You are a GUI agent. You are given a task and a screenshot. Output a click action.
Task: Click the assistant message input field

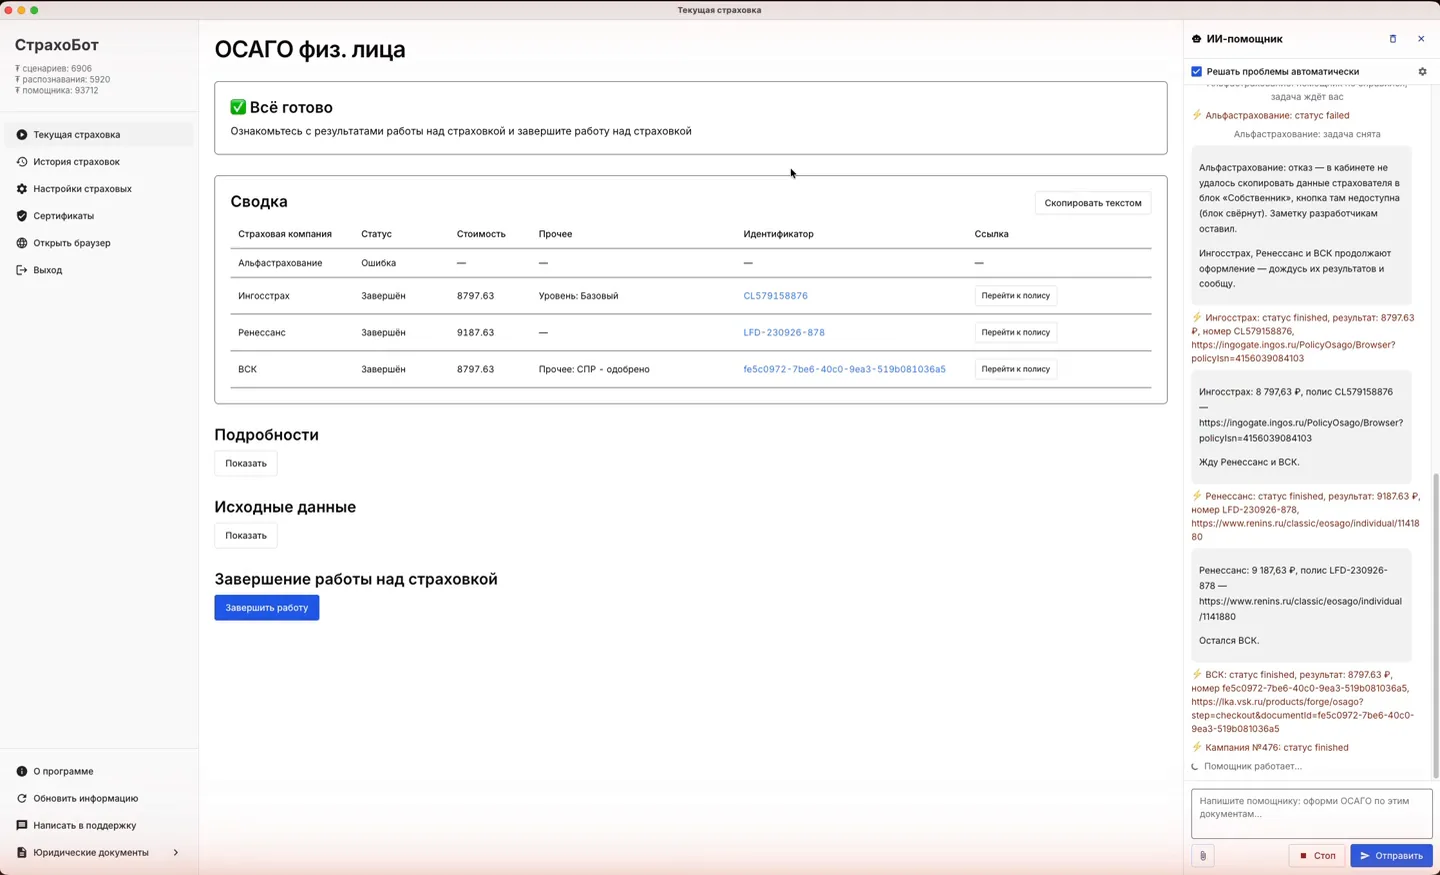click(x=1311, y=814)
